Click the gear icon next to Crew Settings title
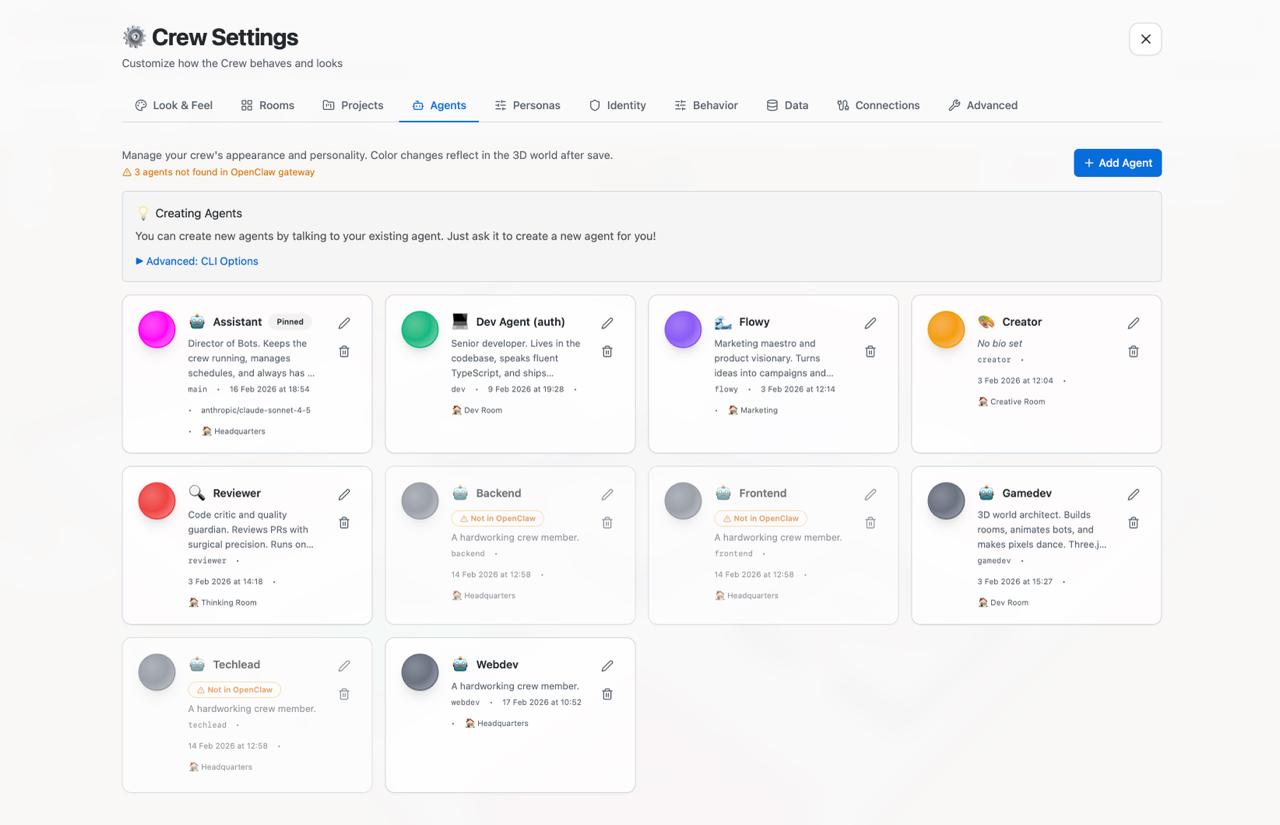1280x825 pixels. pyautogui.click(x=135, y=37)
